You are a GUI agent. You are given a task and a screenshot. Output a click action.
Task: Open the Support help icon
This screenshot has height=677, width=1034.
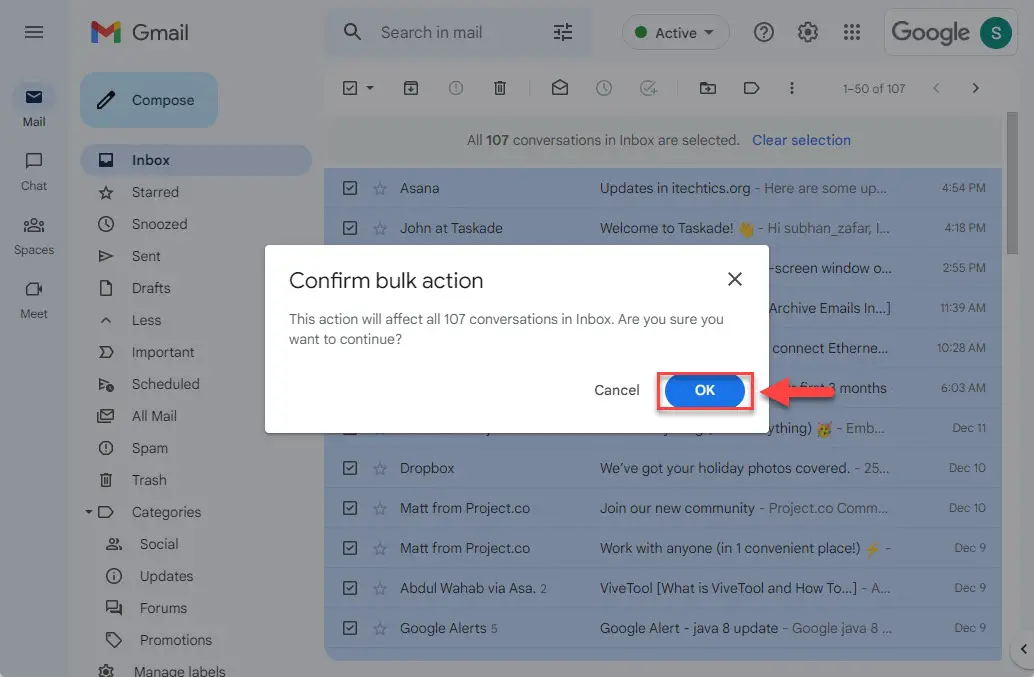pos(764,32)
